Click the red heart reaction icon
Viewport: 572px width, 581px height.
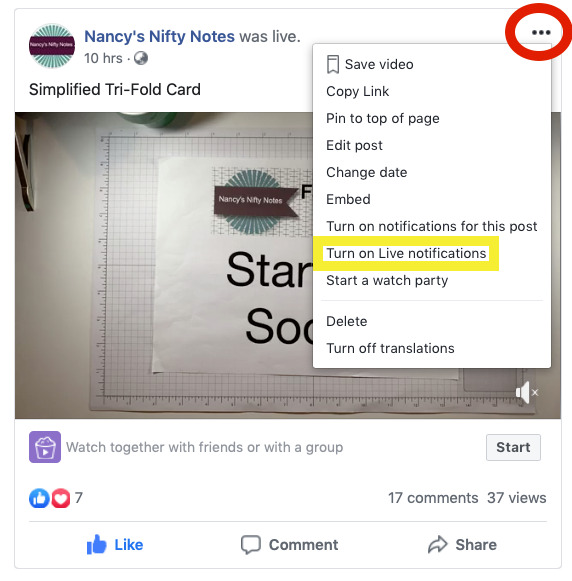point(60,498)
